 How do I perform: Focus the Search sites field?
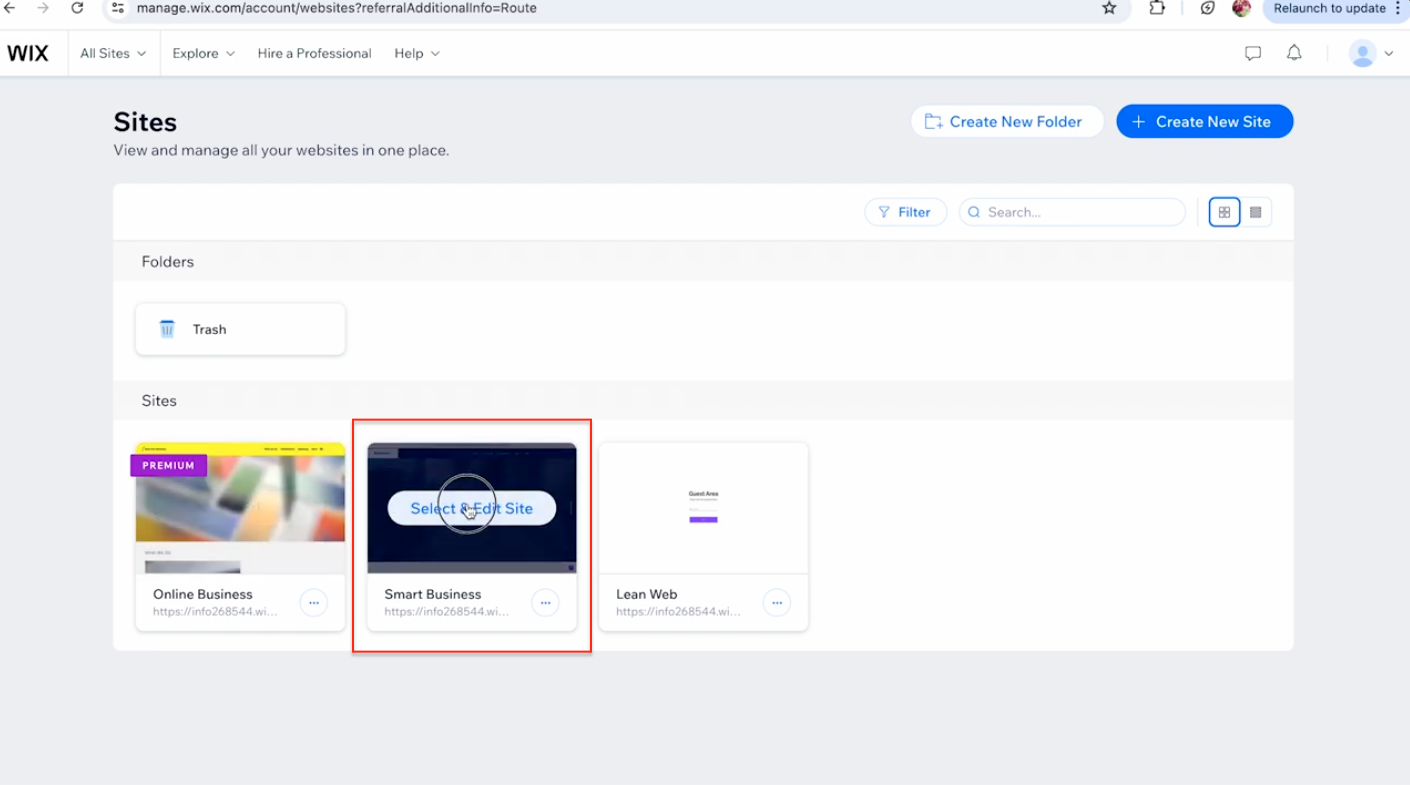1072,212
